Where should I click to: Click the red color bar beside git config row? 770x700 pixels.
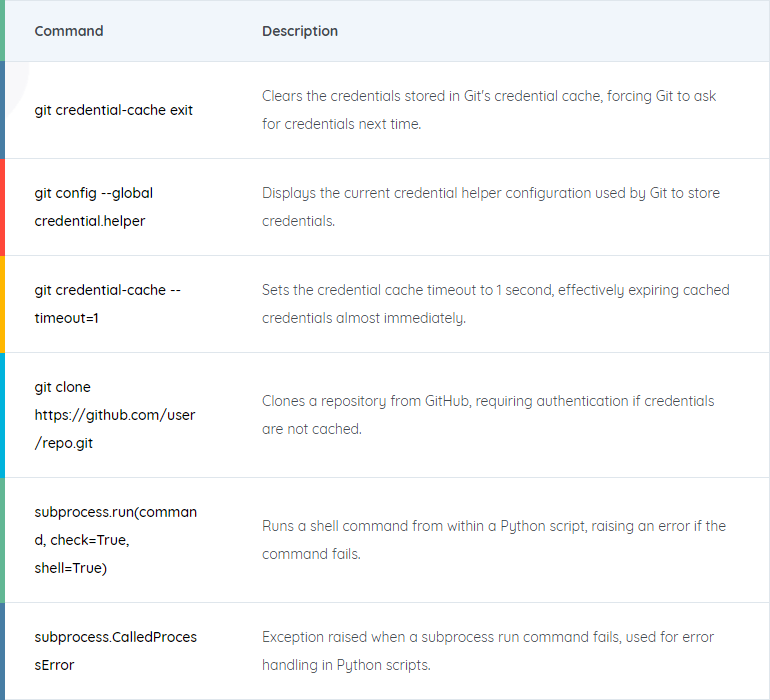[x=2, y=207]
